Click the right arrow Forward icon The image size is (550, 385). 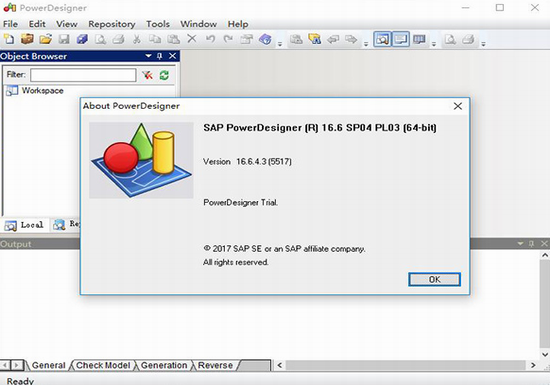[x=351, y=39]
